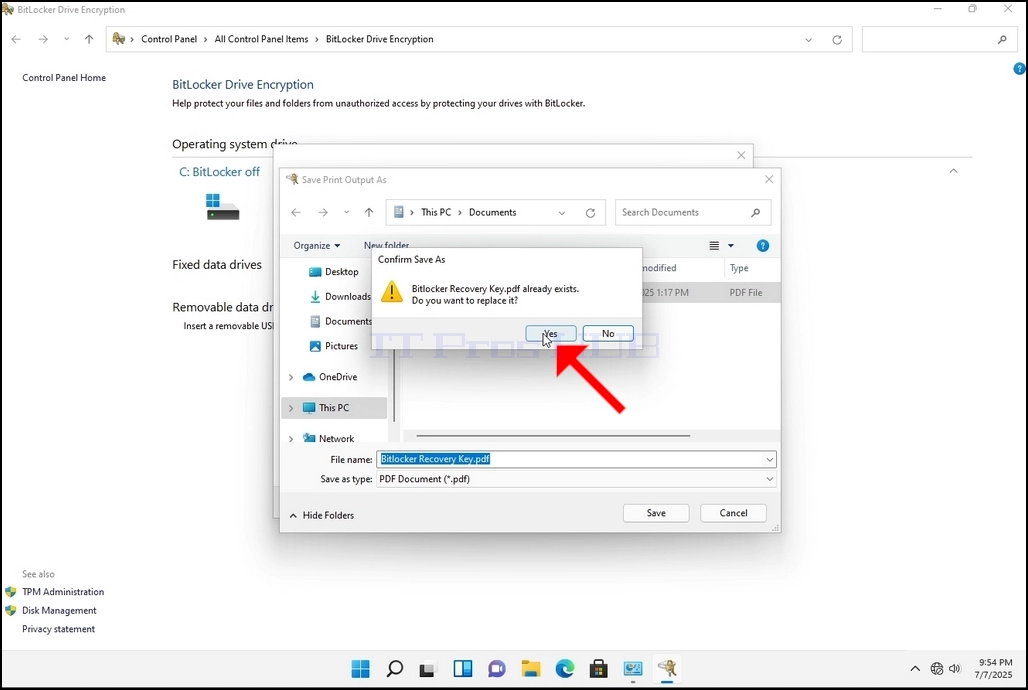This screenshot has height=690, width=1028.
Task: Open Control Panel Home link
Action: pos(64,77)
